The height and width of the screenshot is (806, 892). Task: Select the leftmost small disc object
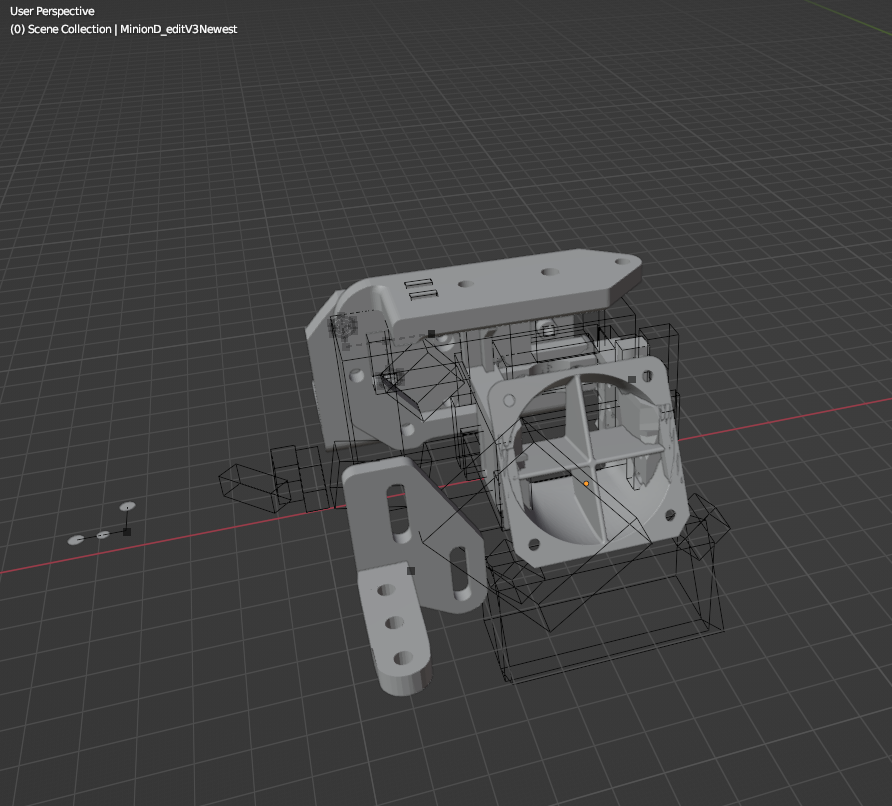pos(76,539)
